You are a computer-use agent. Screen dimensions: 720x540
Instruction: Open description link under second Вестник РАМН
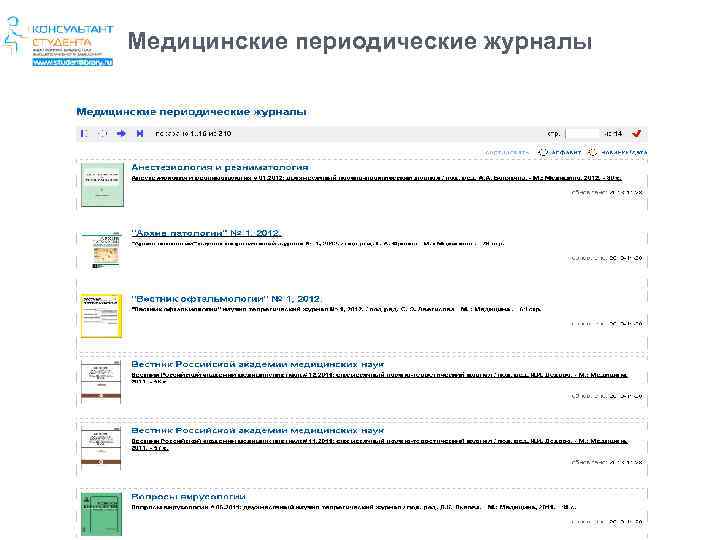click(x=379, y=444)
